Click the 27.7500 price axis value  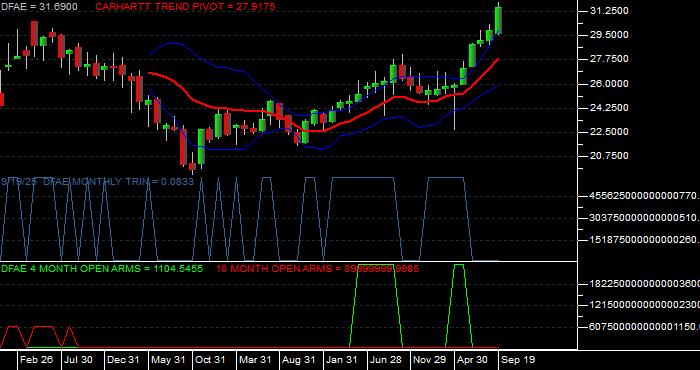point(610,59)
